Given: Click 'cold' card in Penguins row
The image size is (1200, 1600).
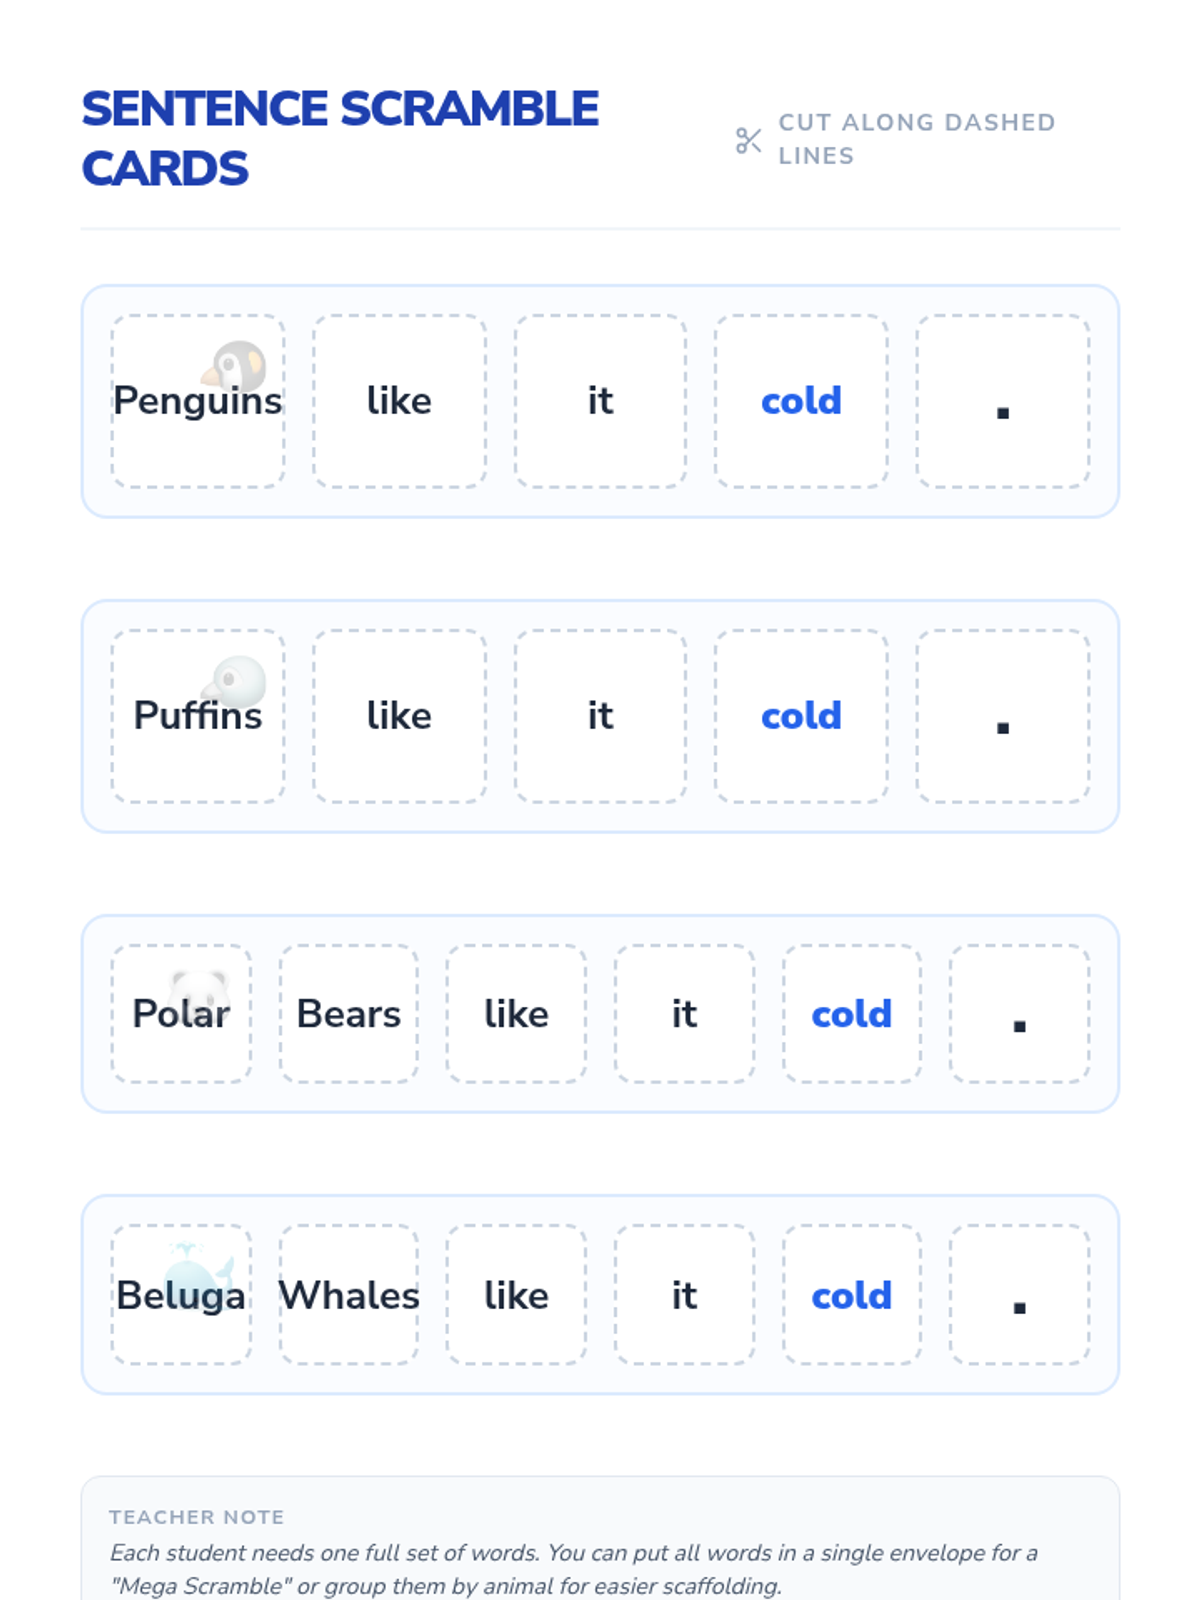Looking at the screenshot, I should point(801,401).
